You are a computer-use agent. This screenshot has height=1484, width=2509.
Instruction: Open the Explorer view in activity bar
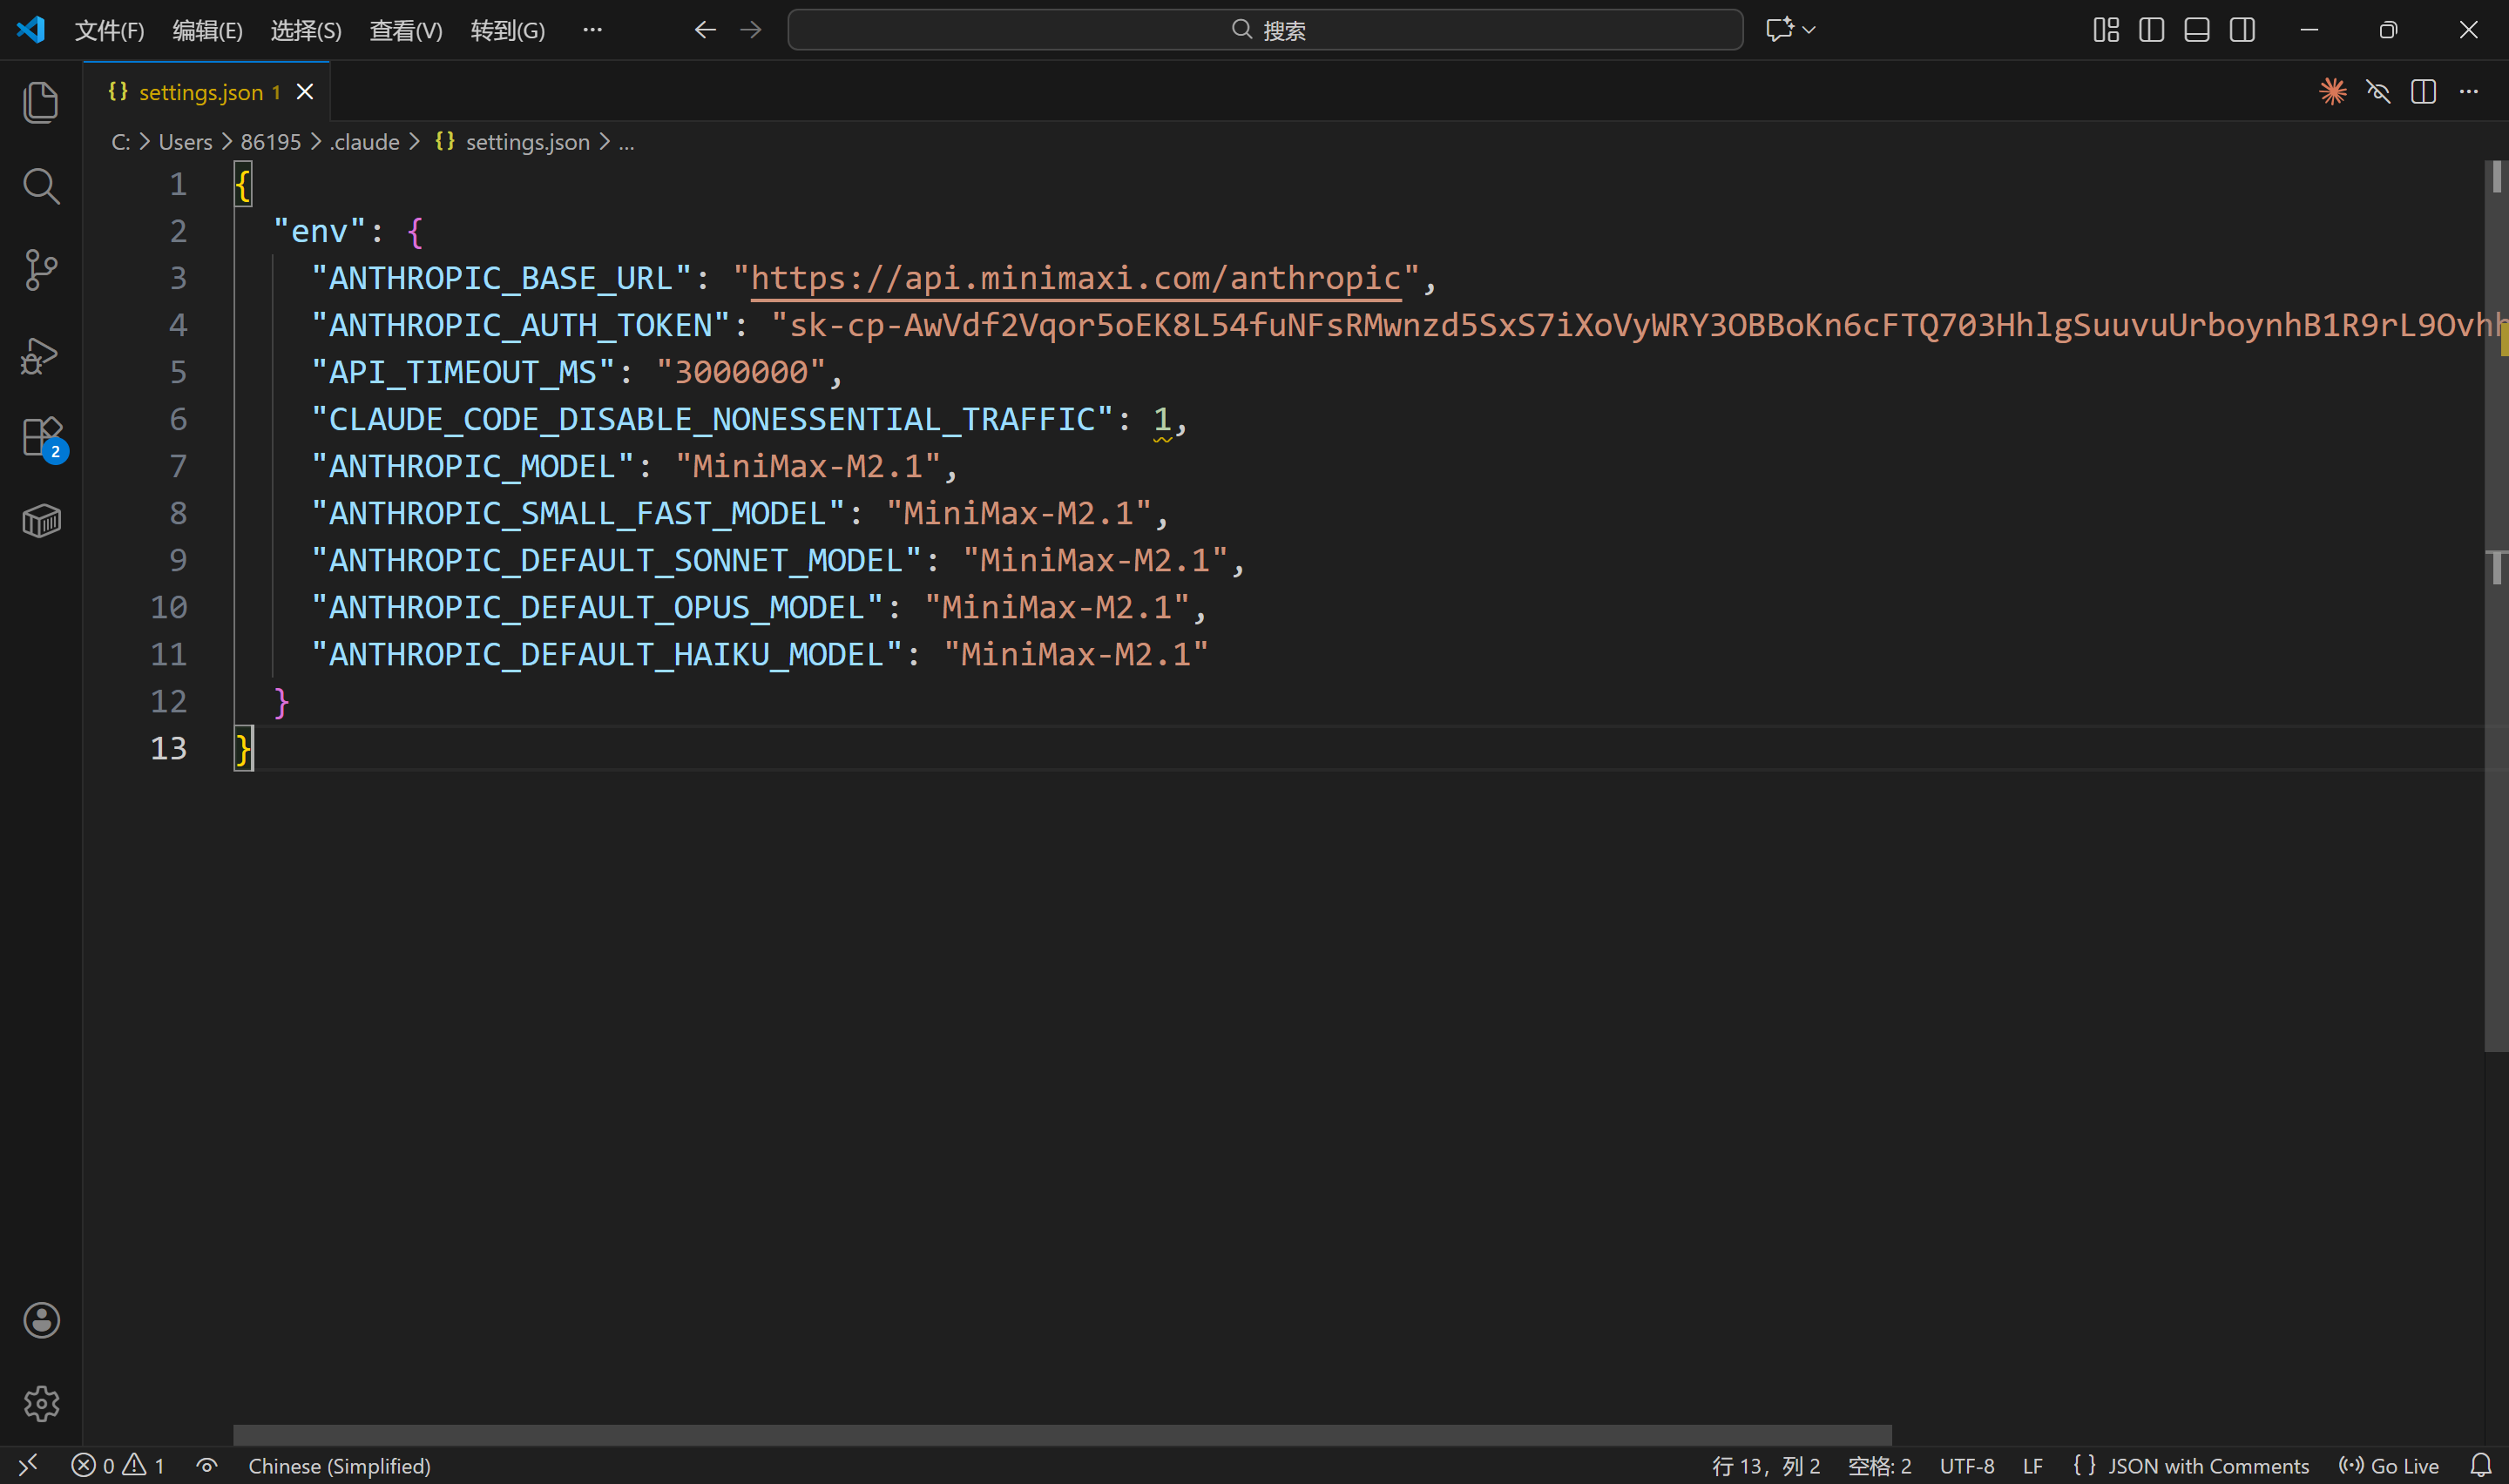[41, 102]
